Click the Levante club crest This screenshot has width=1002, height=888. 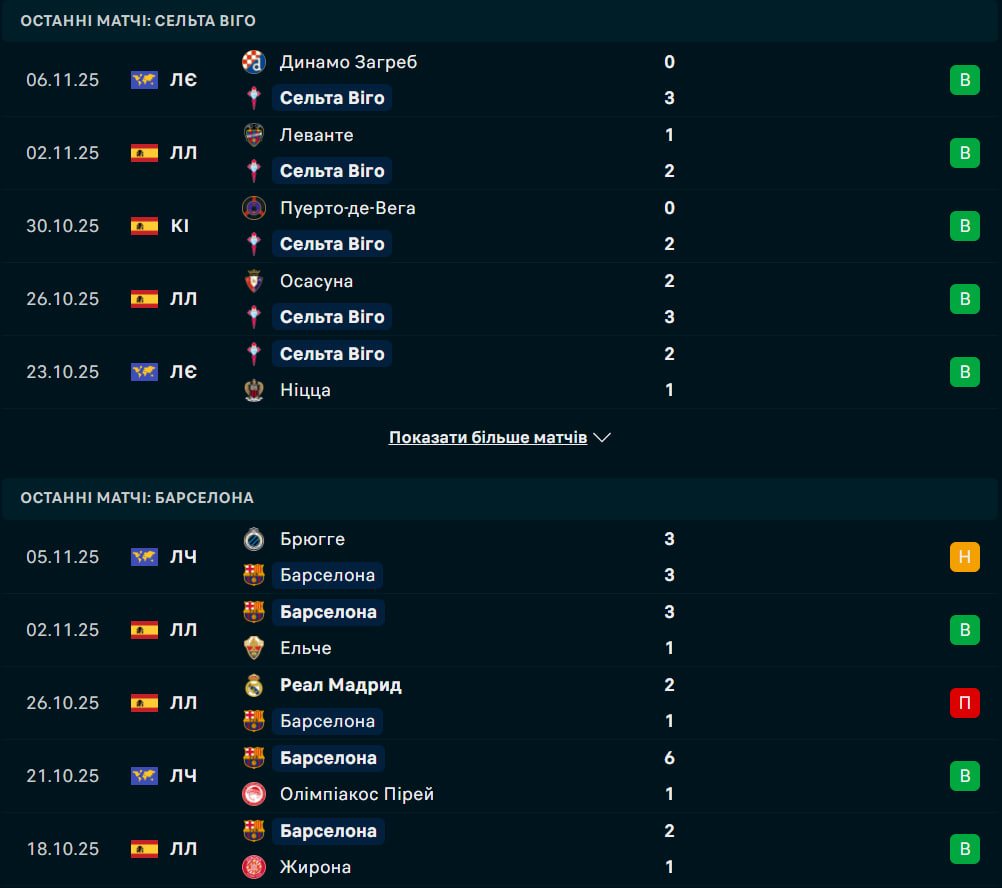254,135
